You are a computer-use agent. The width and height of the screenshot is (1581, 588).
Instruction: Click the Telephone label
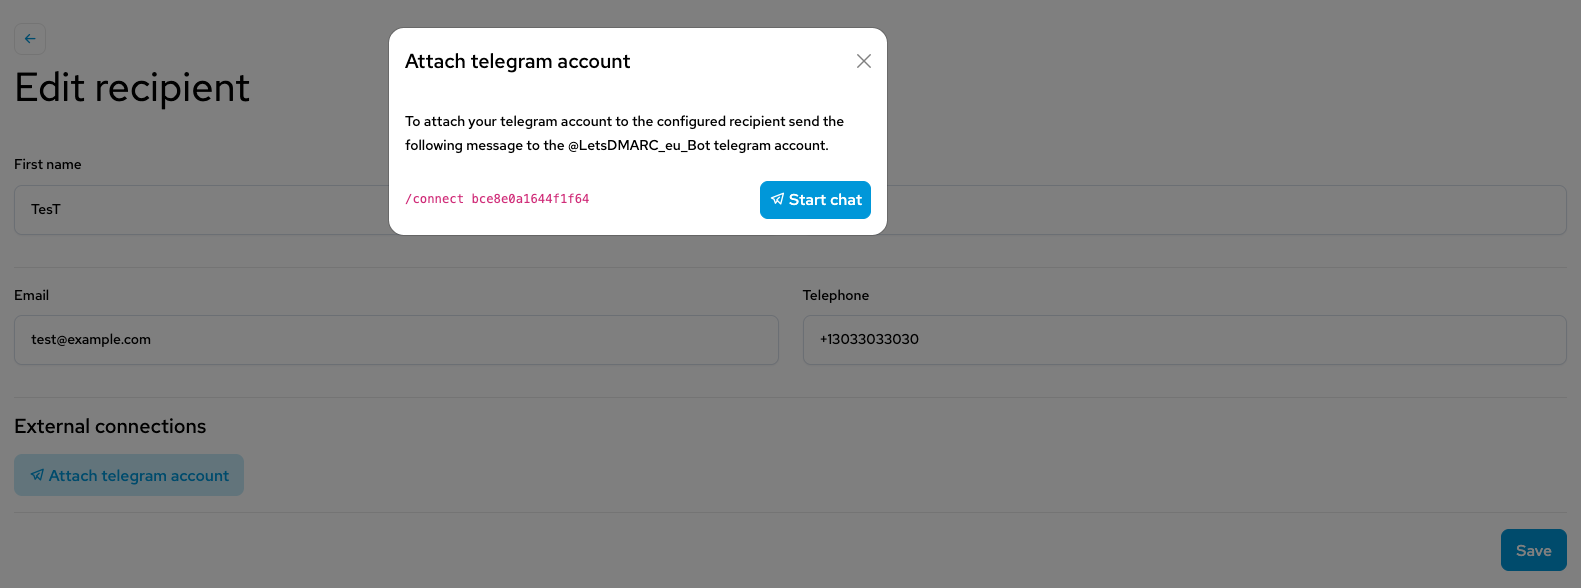click(836, 295)
